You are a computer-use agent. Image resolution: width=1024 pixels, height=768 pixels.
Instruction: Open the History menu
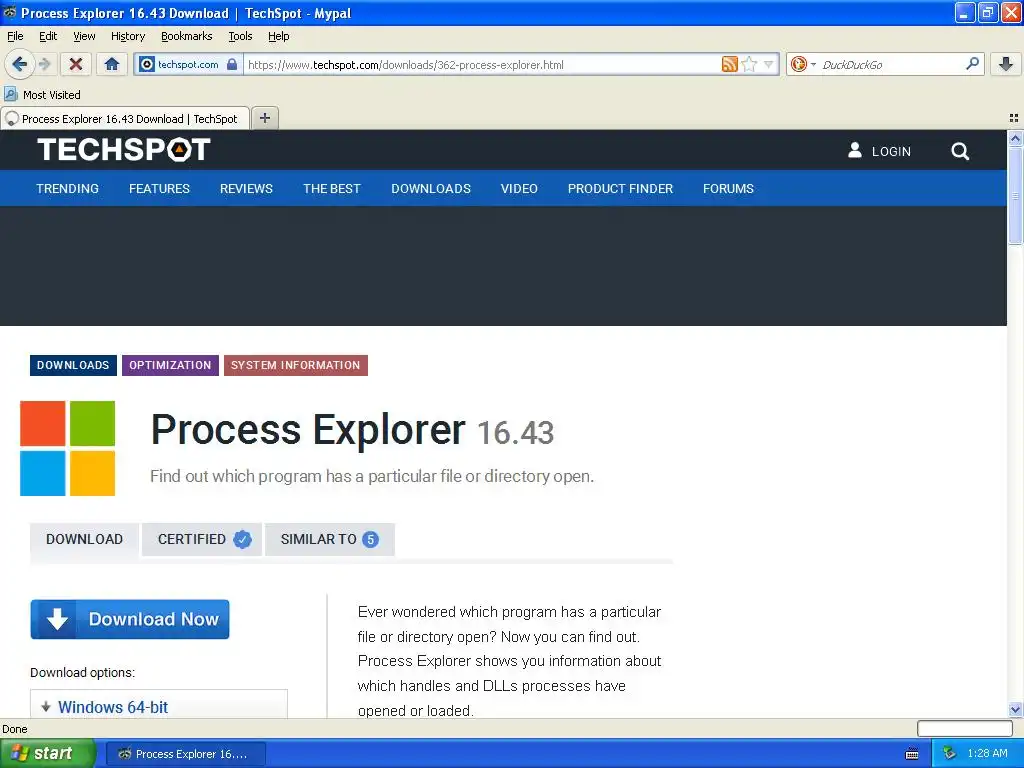pos(127,36)
